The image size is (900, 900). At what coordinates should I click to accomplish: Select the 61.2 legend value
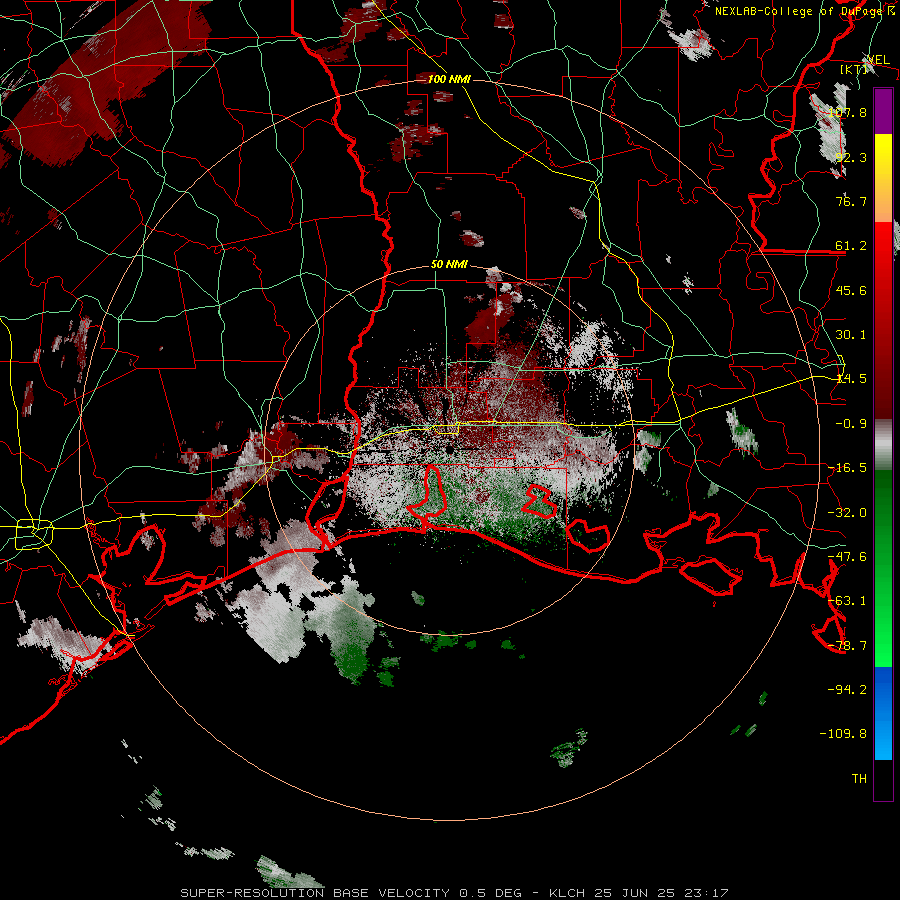click(x=851, y=246)
